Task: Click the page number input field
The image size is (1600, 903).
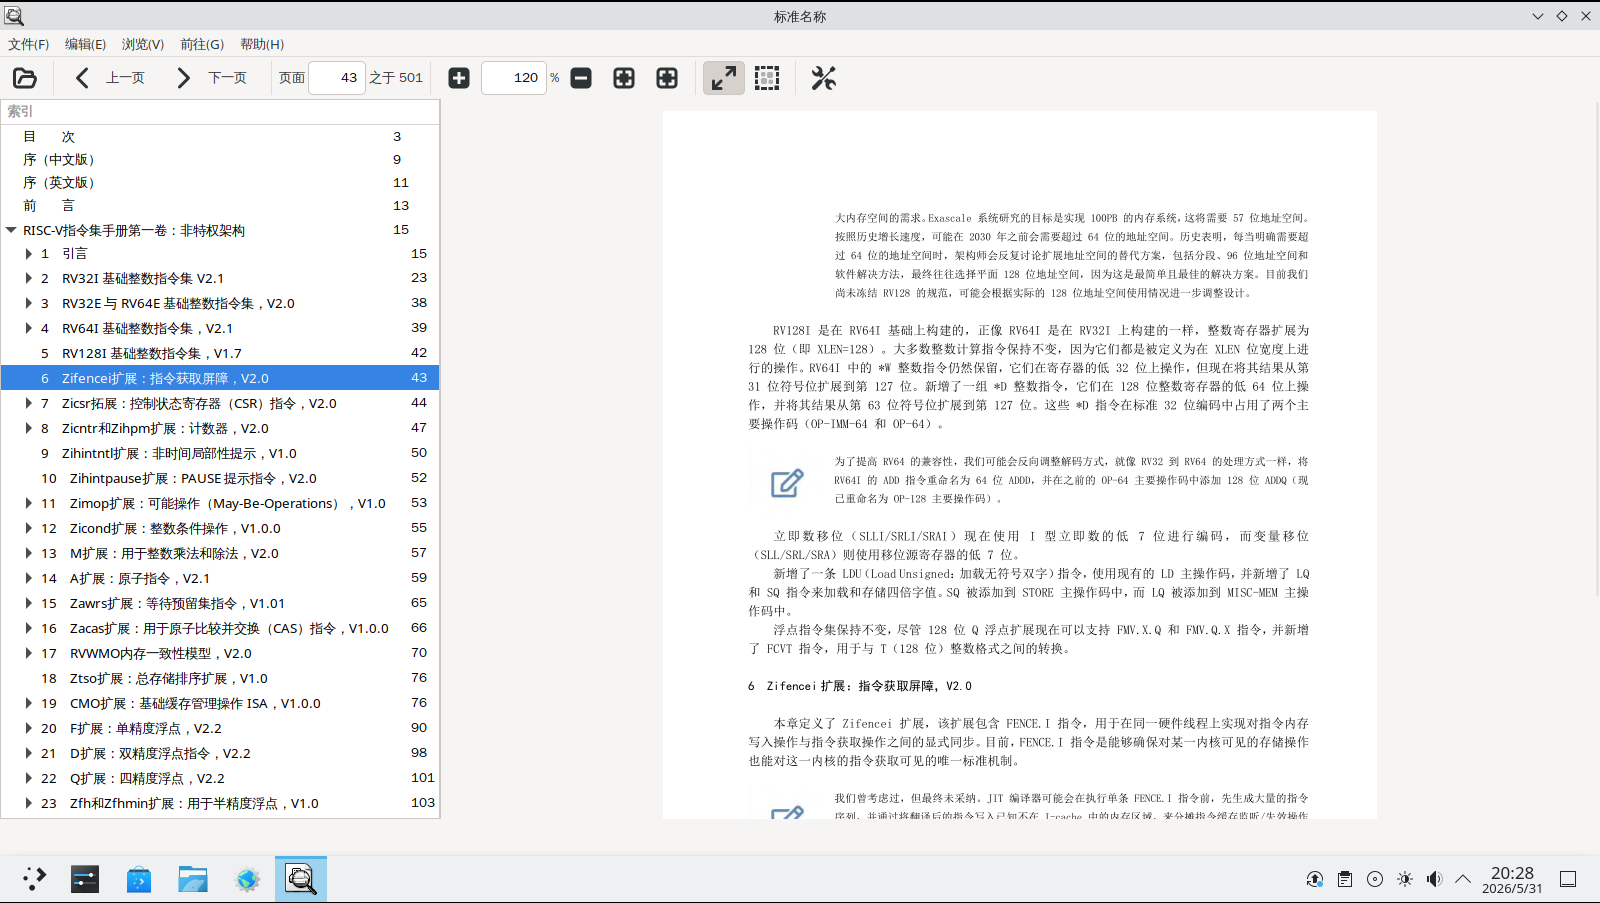Action: pos(337,78)
